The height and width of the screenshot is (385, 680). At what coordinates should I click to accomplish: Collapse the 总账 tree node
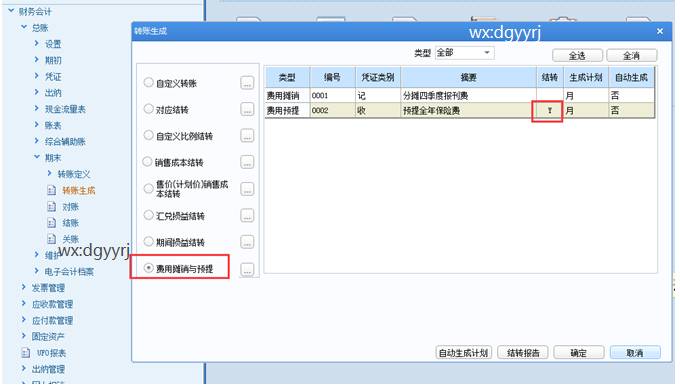pyautogui.click(x=24, y=27)
